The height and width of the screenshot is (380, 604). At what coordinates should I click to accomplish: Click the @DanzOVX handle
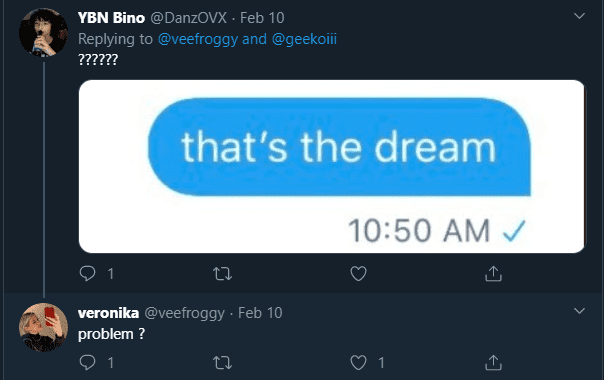[188, 18]
